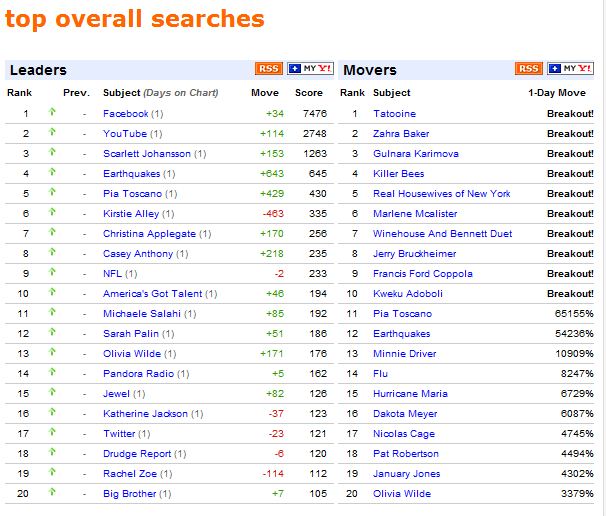
Task: Open the Gulnara Karimova link
Action: click(416, 154)
